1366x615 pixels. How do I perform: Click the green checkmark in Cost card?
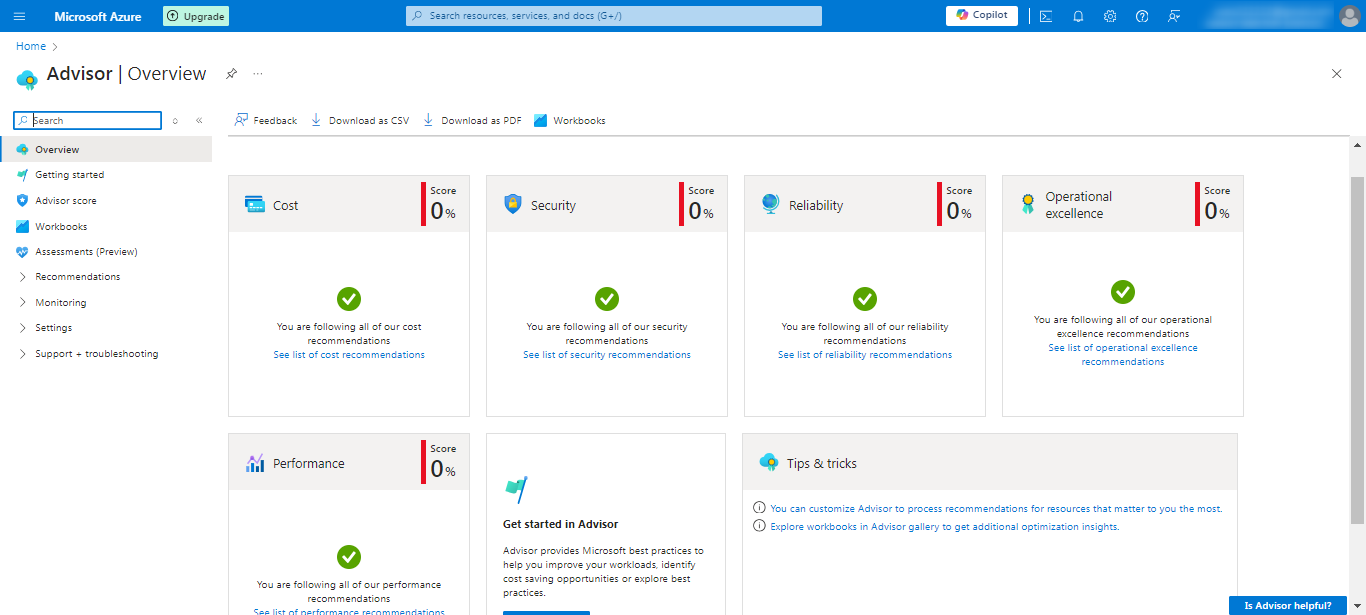point(349,299)
